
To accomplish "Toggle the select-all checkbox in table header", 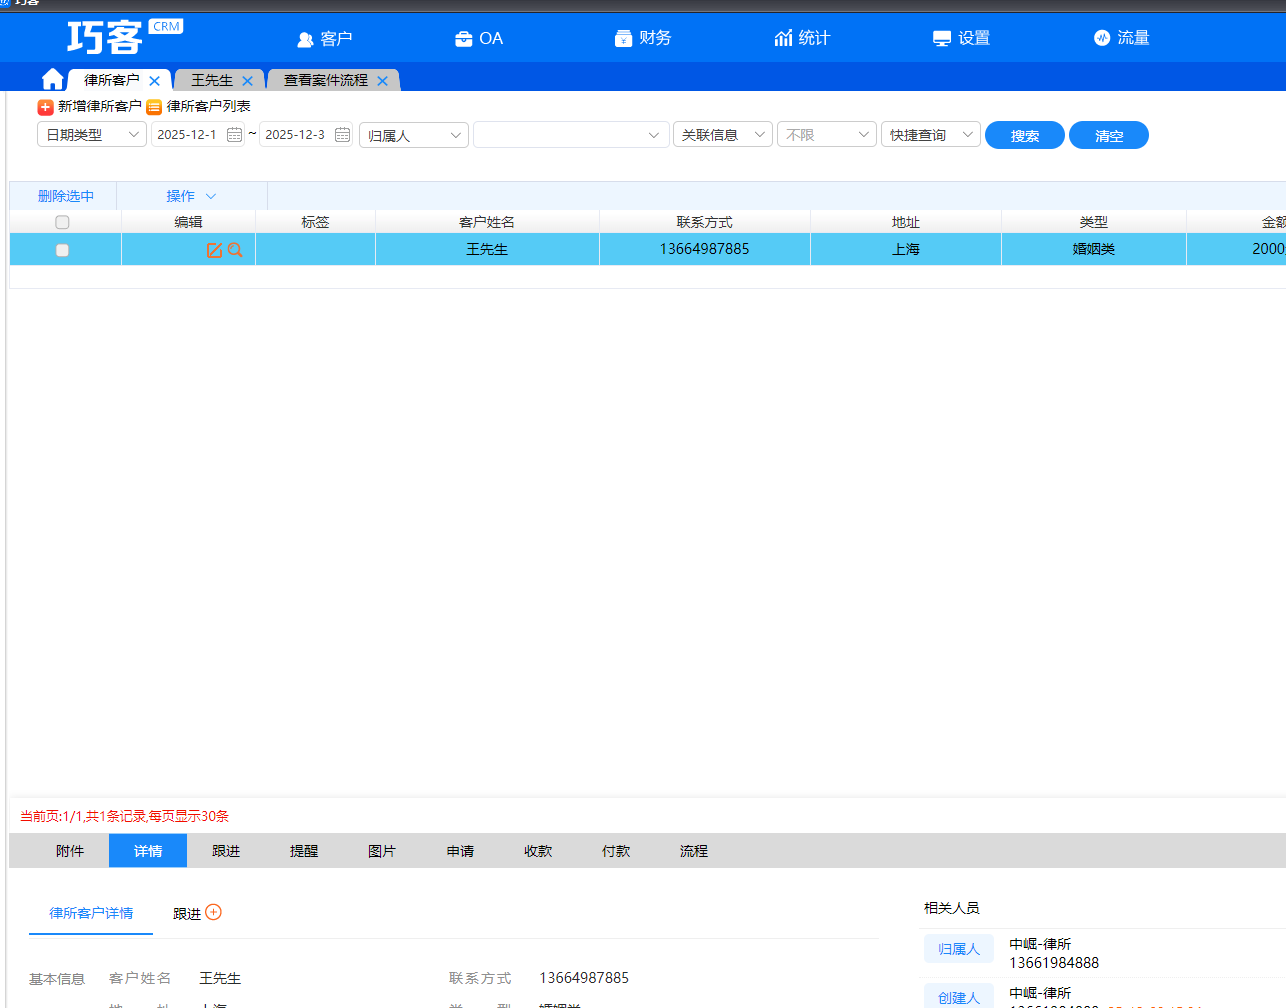I will 62,222.
